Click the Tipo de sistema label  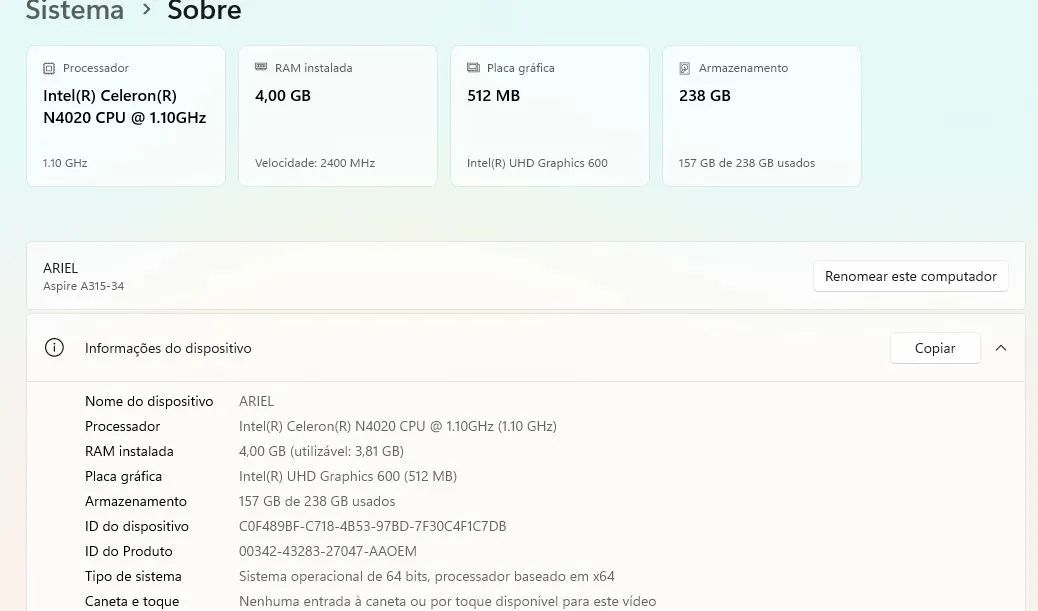point(133,577)
